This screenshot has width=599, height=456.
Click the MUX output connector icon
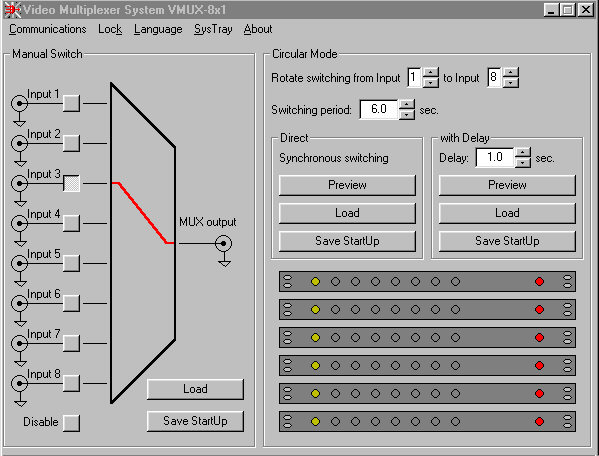pyautogui.click(x=223, y=243)
